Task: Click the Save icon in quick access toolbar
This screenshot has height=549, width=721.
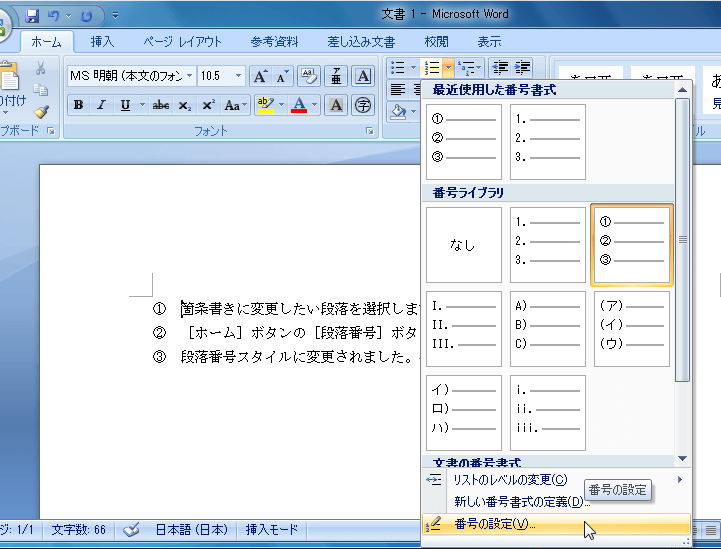Action: [32, 16]
